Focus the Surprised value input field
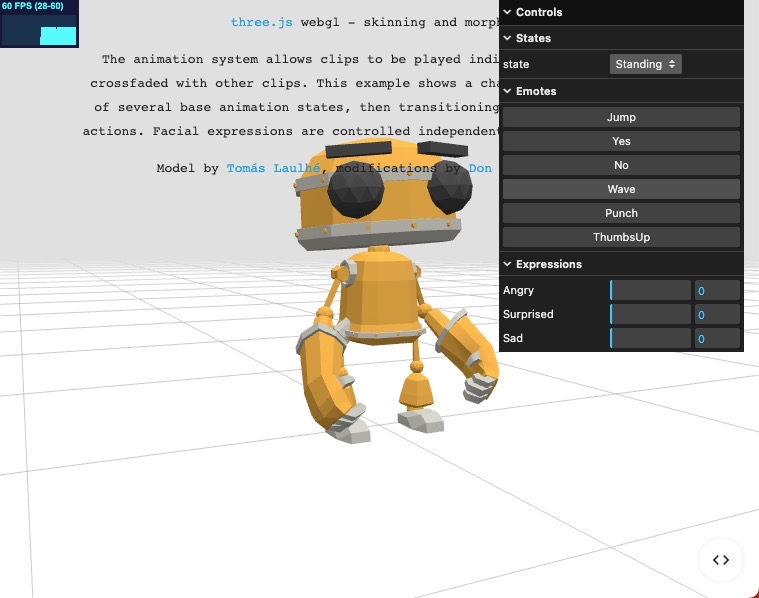Image resolution: width=759 pixels, height=598 pixels. pos(717,314)
